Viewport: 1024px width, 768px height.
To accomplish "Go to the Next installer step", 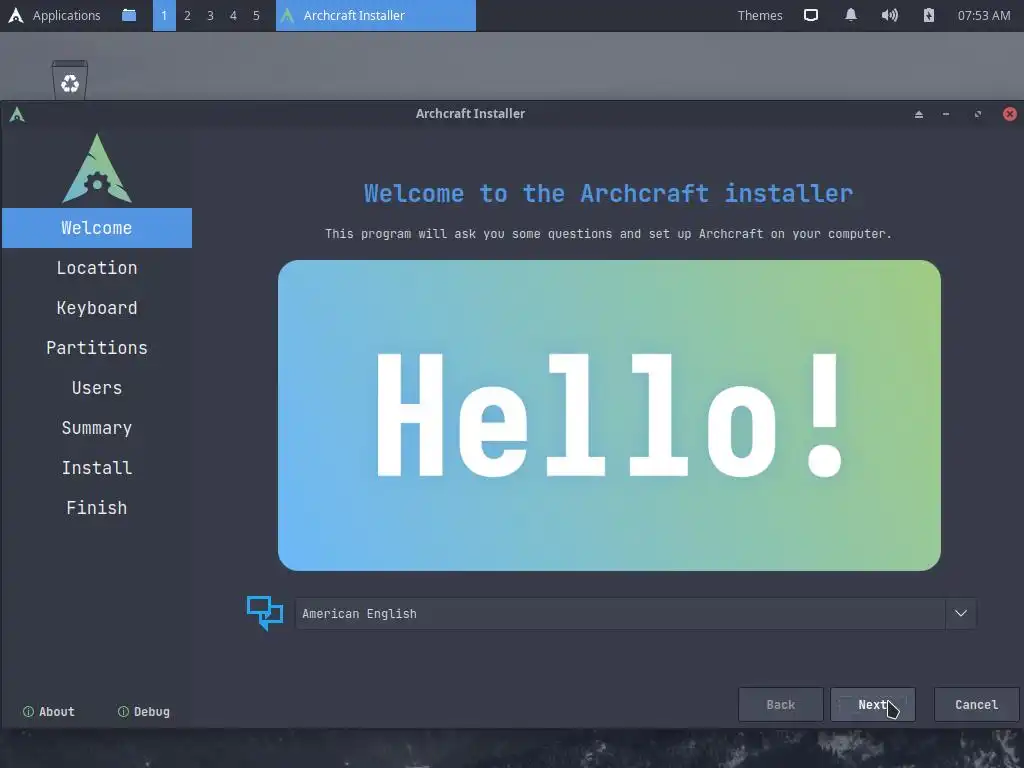I will (872, 705).
